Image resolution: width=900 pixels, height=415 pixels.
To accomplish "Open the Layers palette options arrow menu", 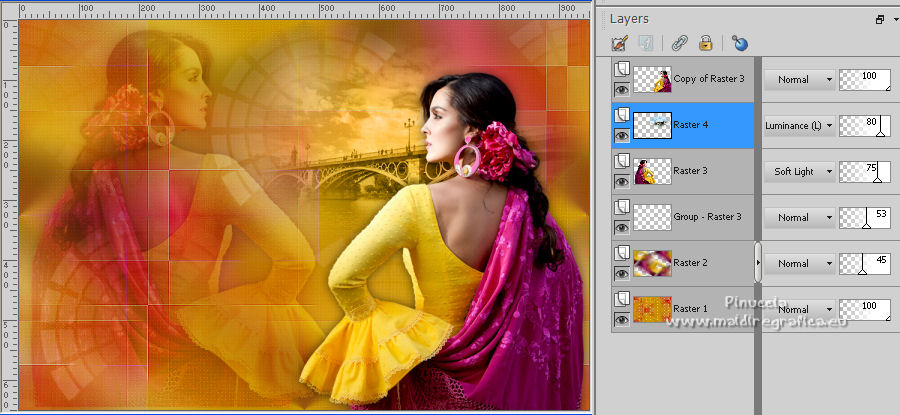I will coord(896,20).
